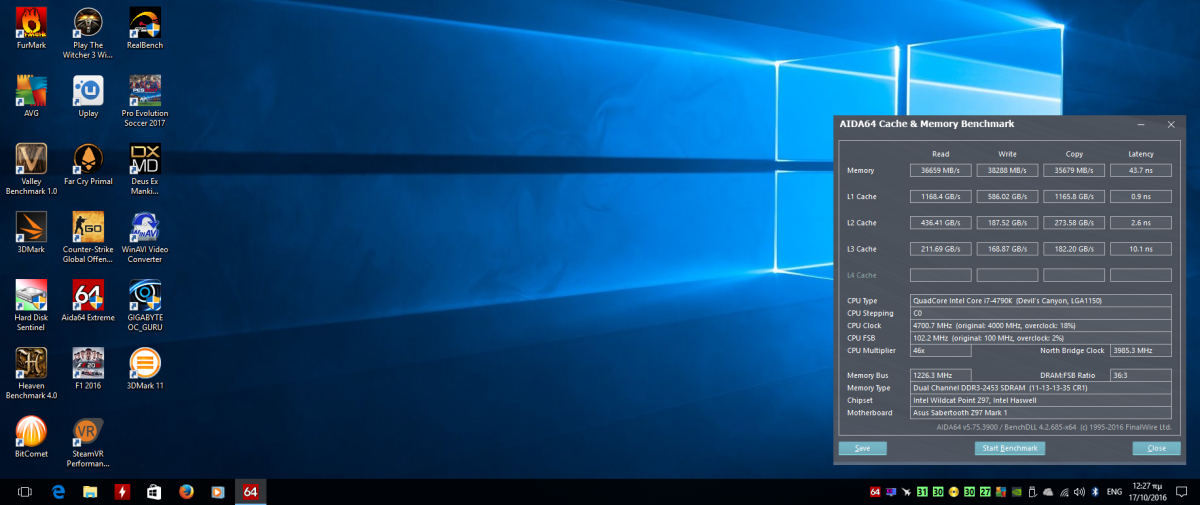The width and height of the screenshot is (1200, 505).
Task: Click the Memory Bus value 1226.3 MHz
Action: 940,375
